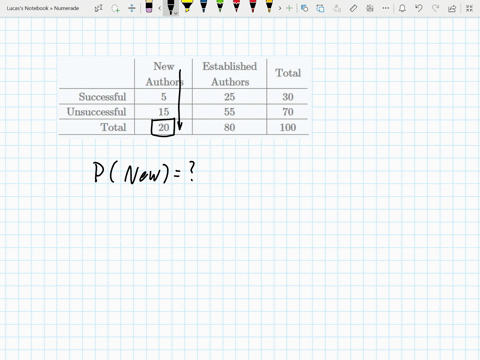The height and width of the screenshot is (360, 480).
Task: Click the Unsuccessful row label
Action: pyautogui.click(x=96, y=112)
